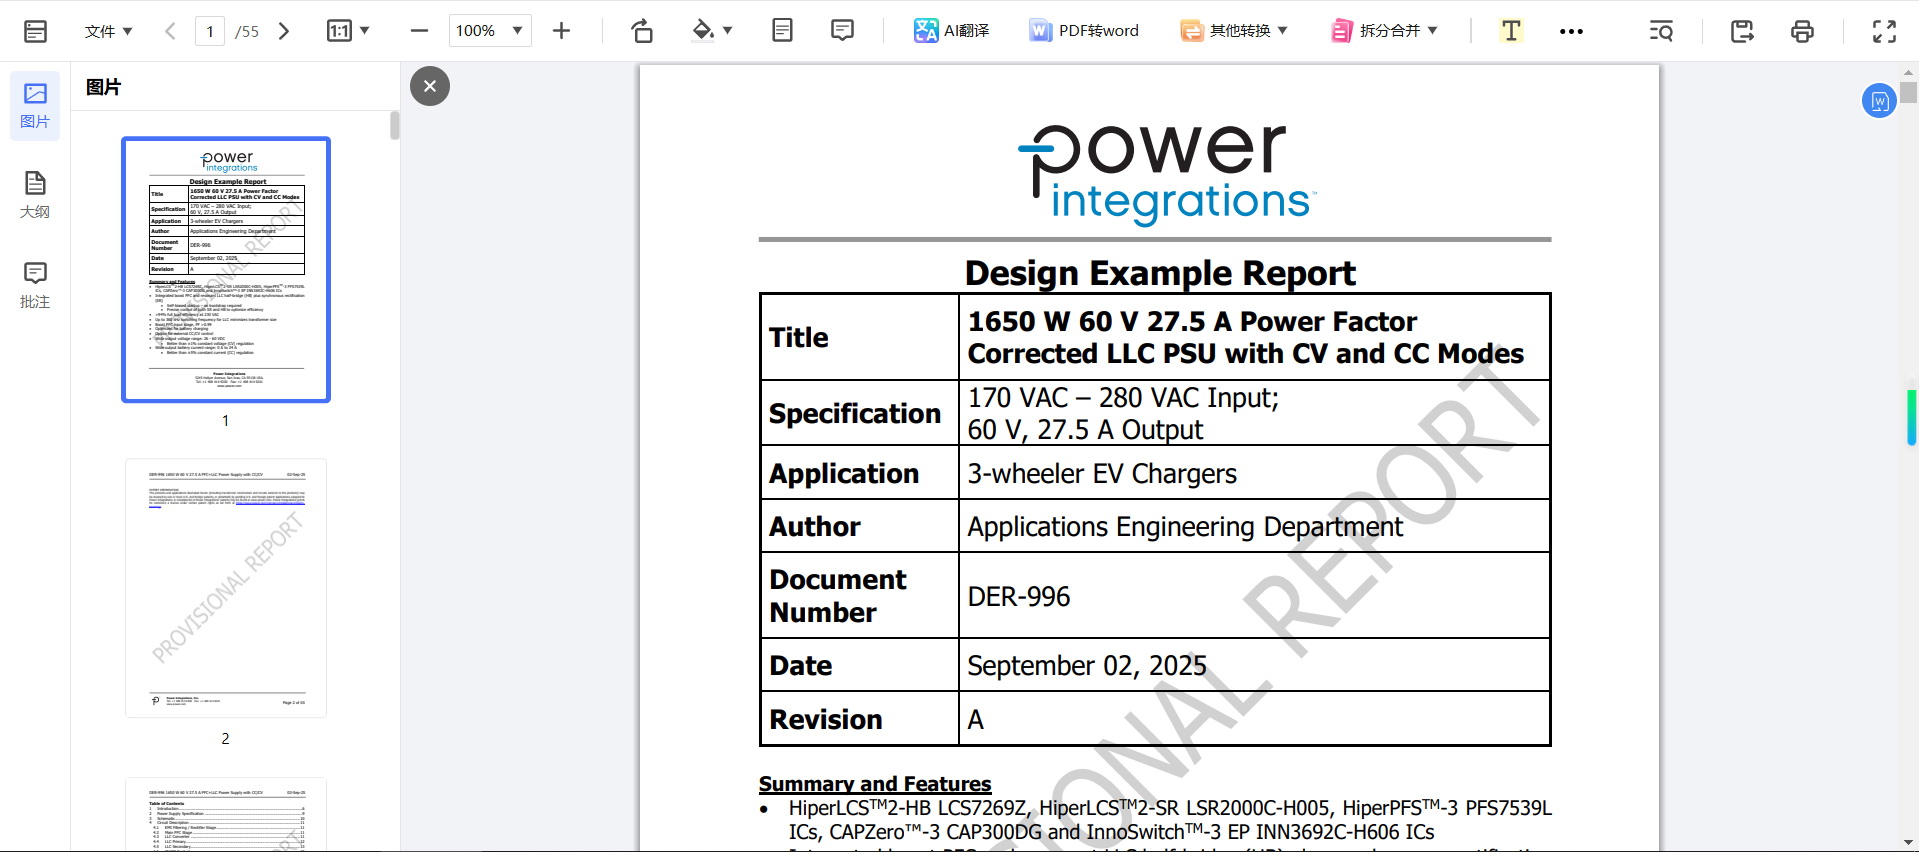Click the page view mode icon
The width and height of the screenshot is (1919, 852).
click(782, 31)
